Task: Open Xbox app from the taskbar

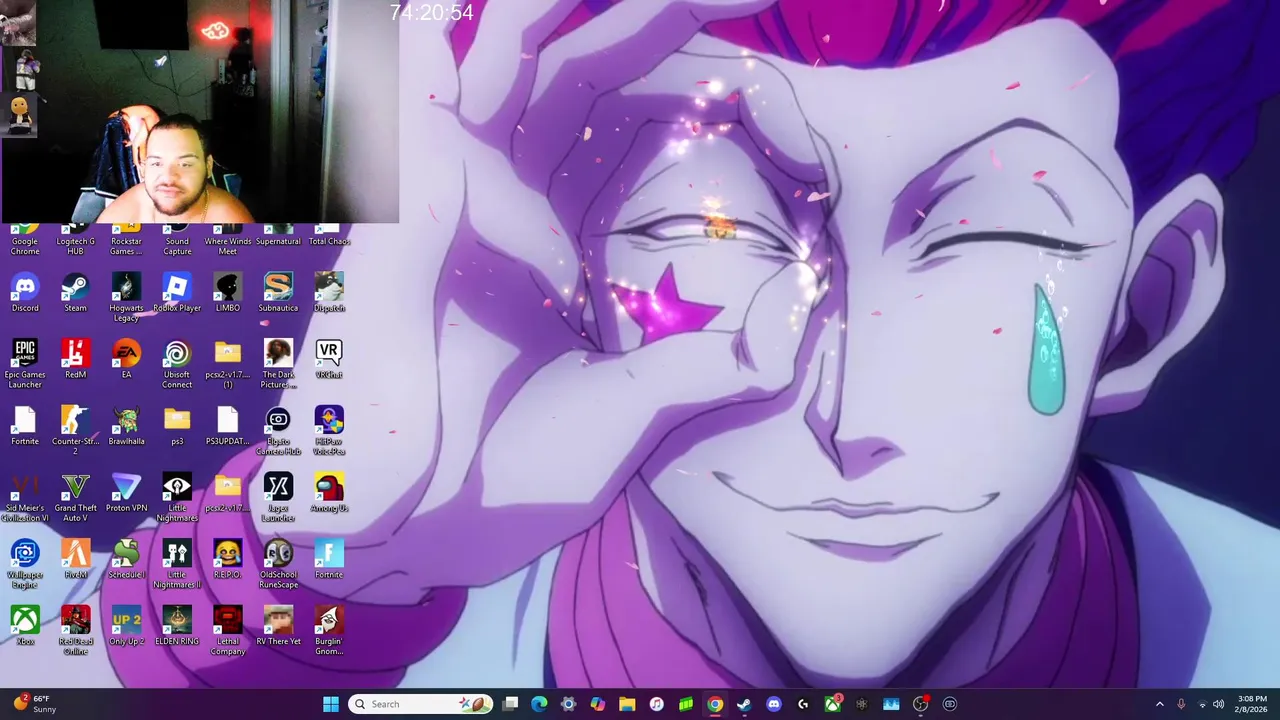Action: [832, 704]
